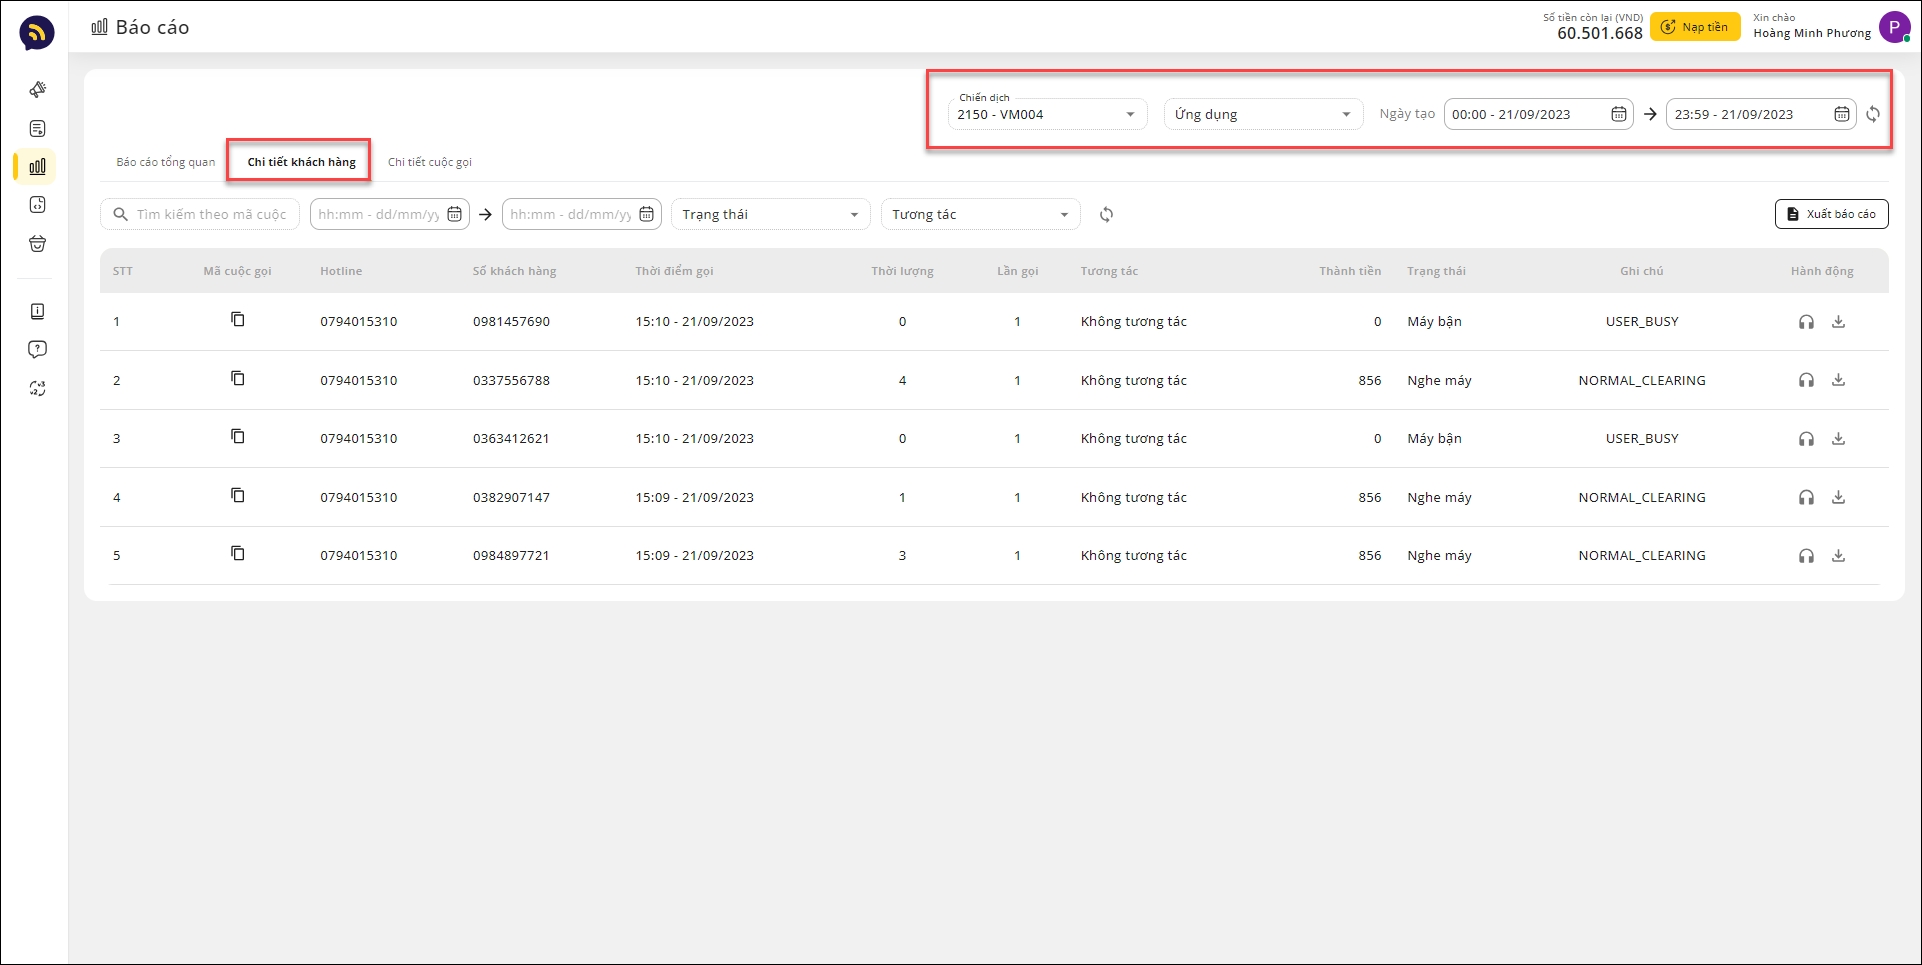Copy call code for row 1
Image resolution: width=1922 pixels, height=965 pixels.
click(237, 320)
